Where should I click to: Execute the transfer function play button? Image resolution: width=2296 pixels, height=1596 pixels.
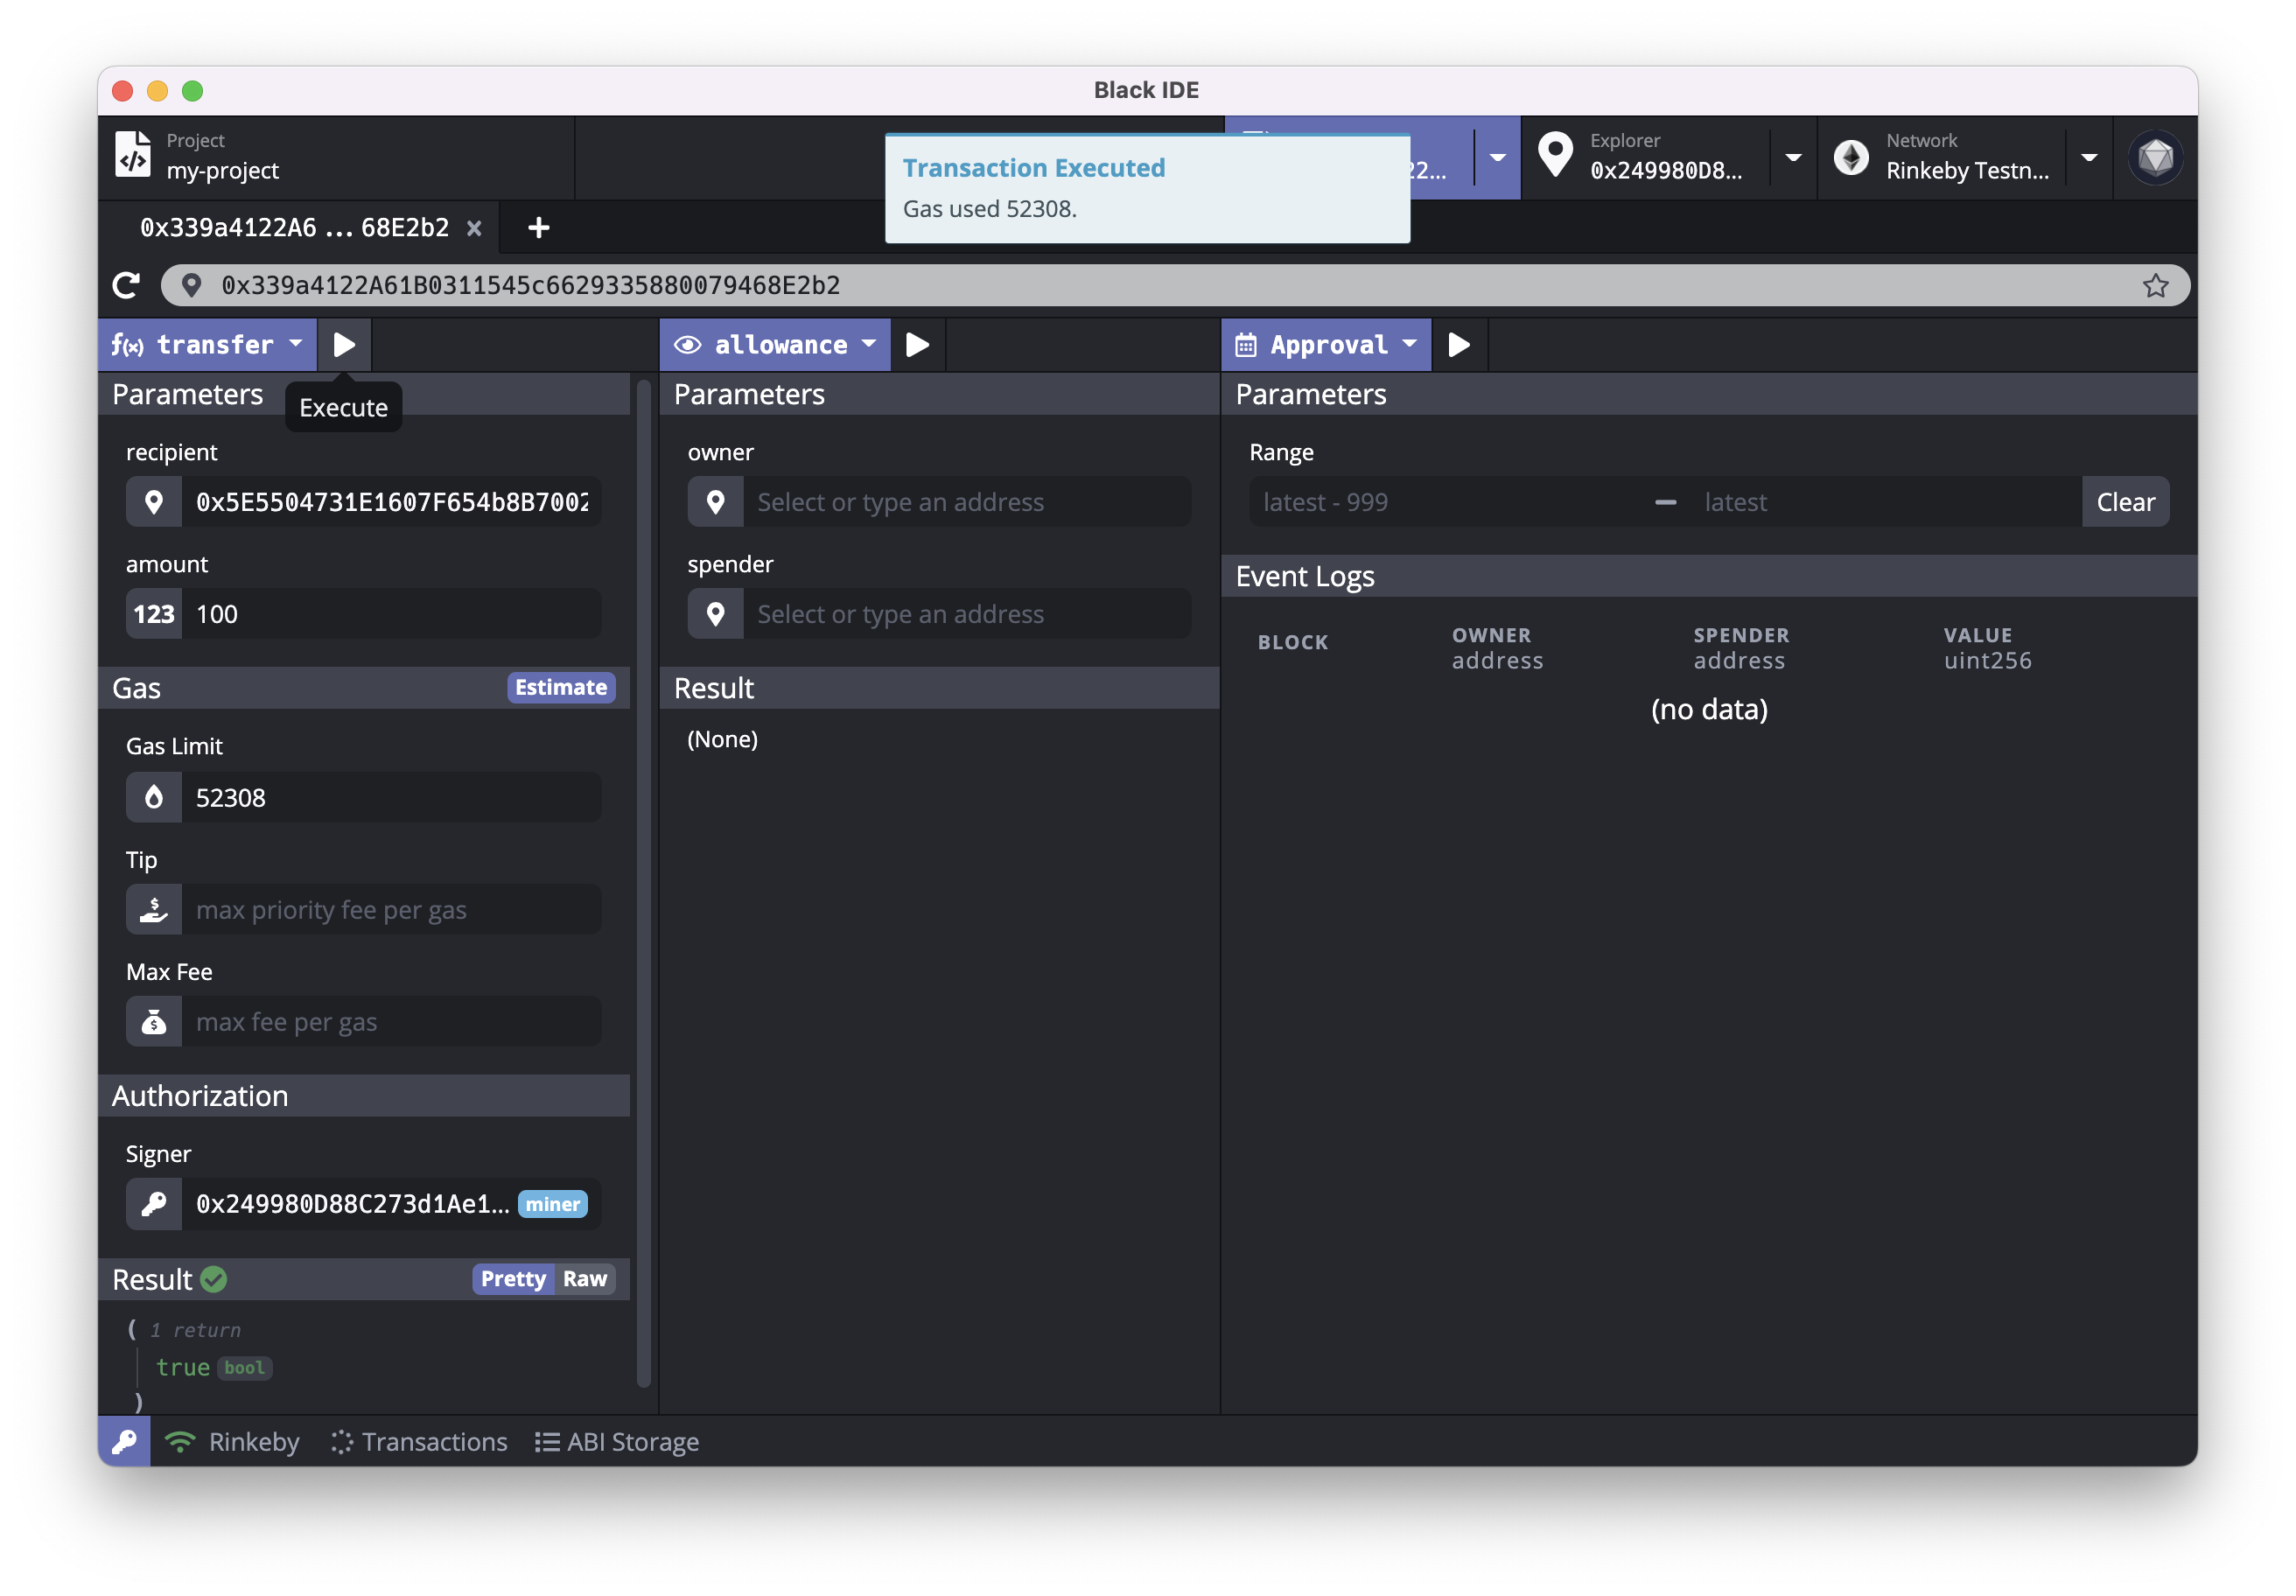tap(344, 345)
